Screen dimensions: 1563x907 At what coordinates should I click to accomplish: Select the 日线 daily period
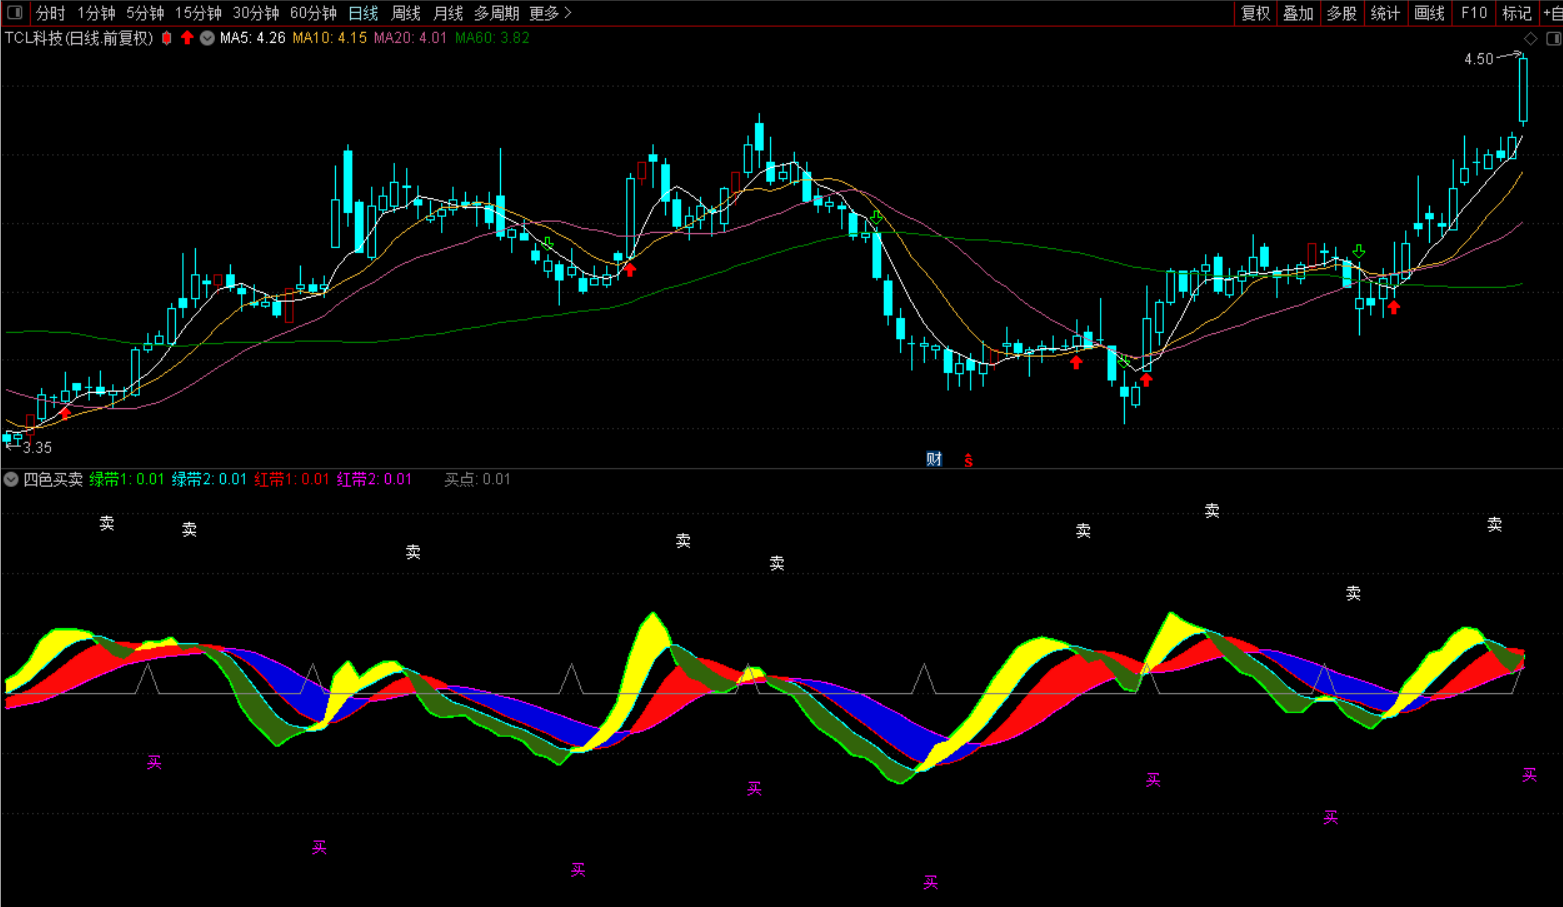point(363,13)
